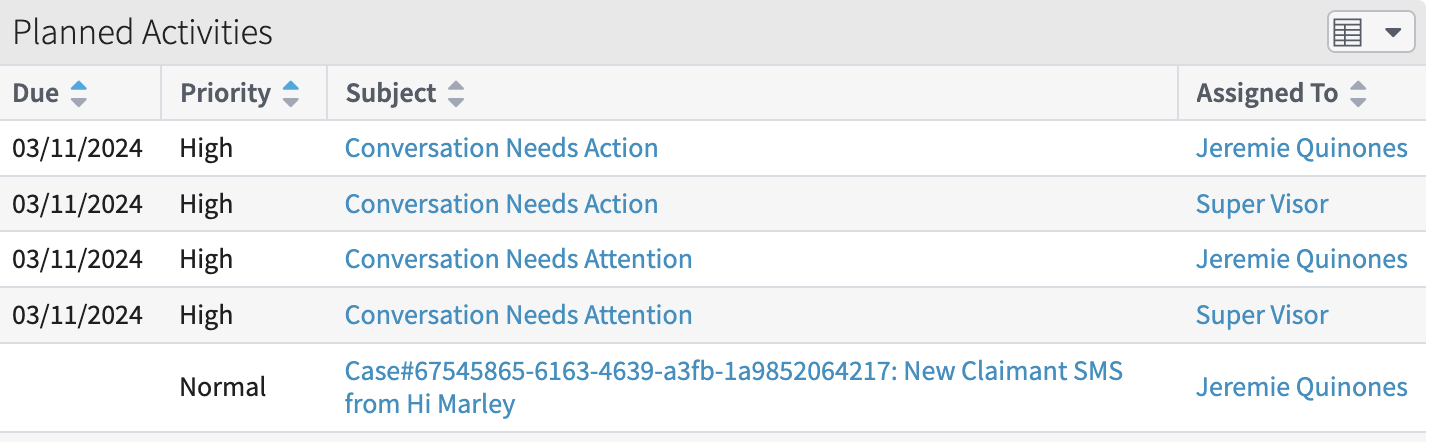The height and width of the screenshot is (442, 1432).
Task: Open the New Claimant SMS from Hi Marley case
Action: tap(733, 387)
